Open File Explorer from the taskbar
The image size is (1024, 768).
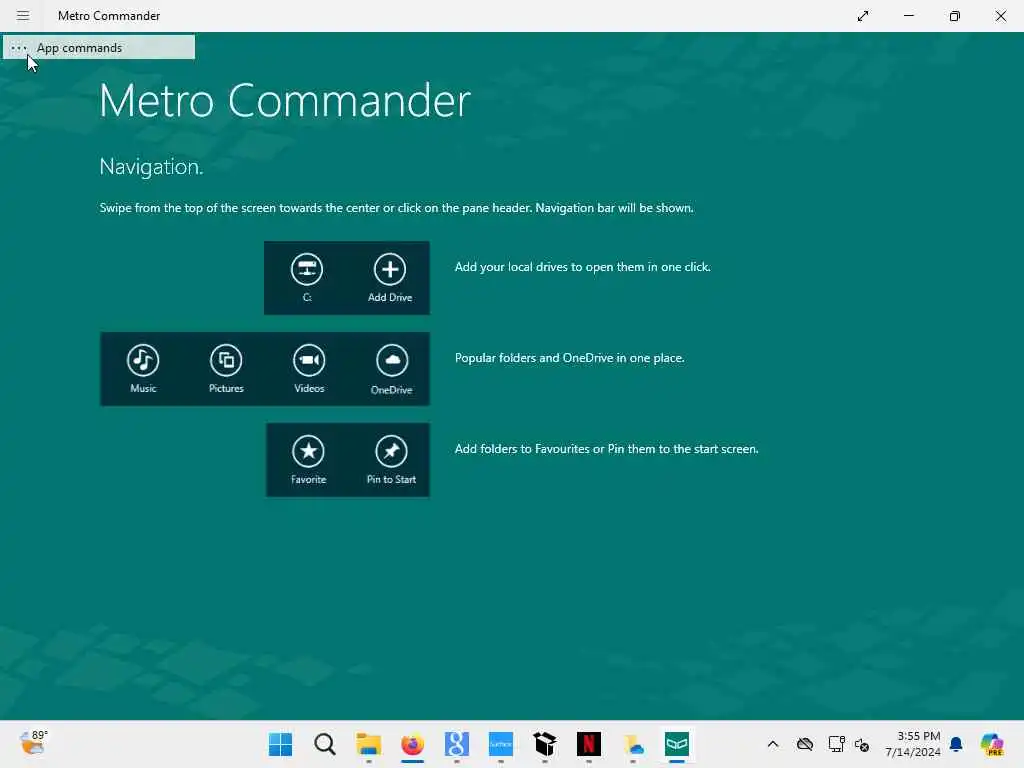click(x=368, y=744)
